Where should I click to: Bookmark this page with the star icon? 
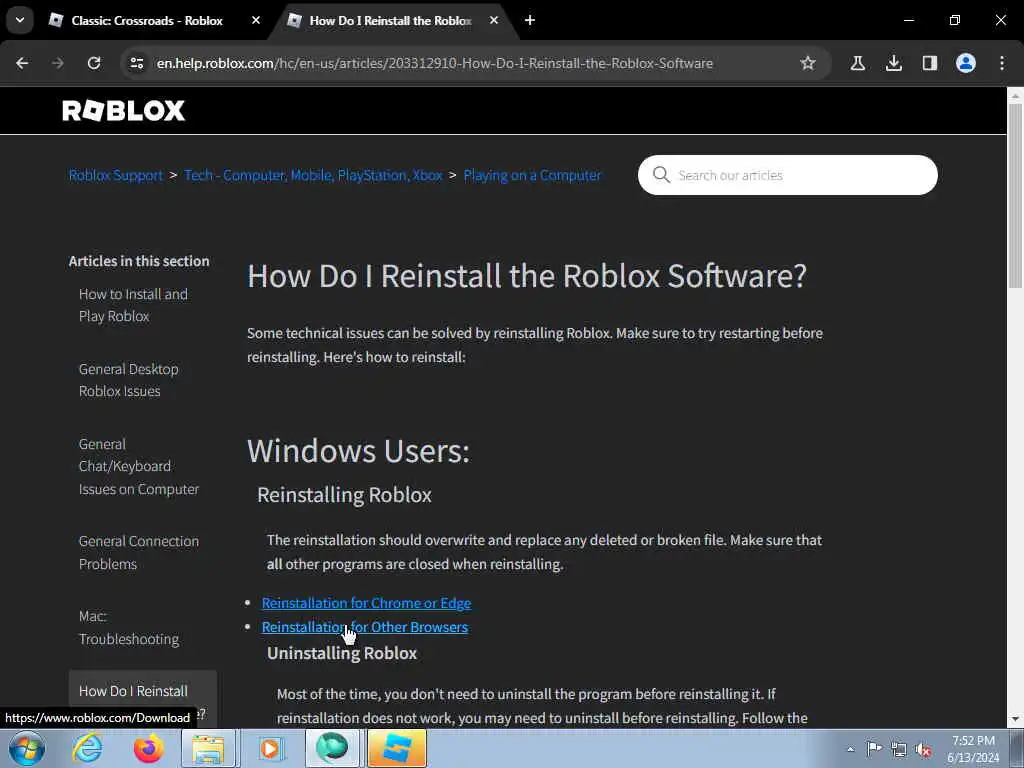(x=808, y=63)
